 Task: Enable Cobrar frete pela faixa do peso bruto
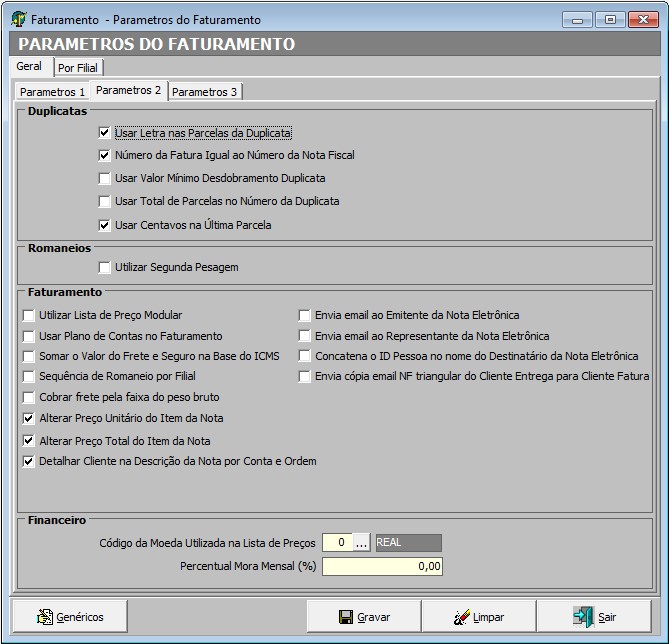tap(28, 397)
